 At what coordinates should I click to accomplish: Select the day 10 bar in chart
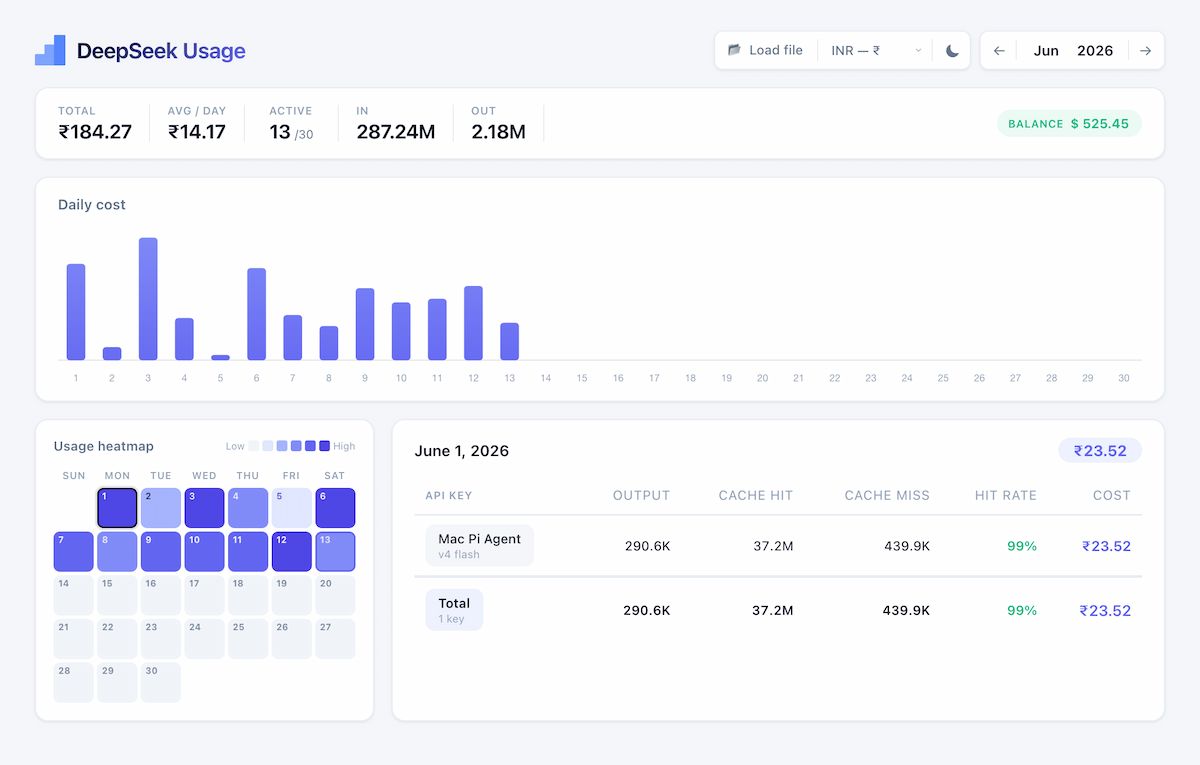[x=401, y=331]
